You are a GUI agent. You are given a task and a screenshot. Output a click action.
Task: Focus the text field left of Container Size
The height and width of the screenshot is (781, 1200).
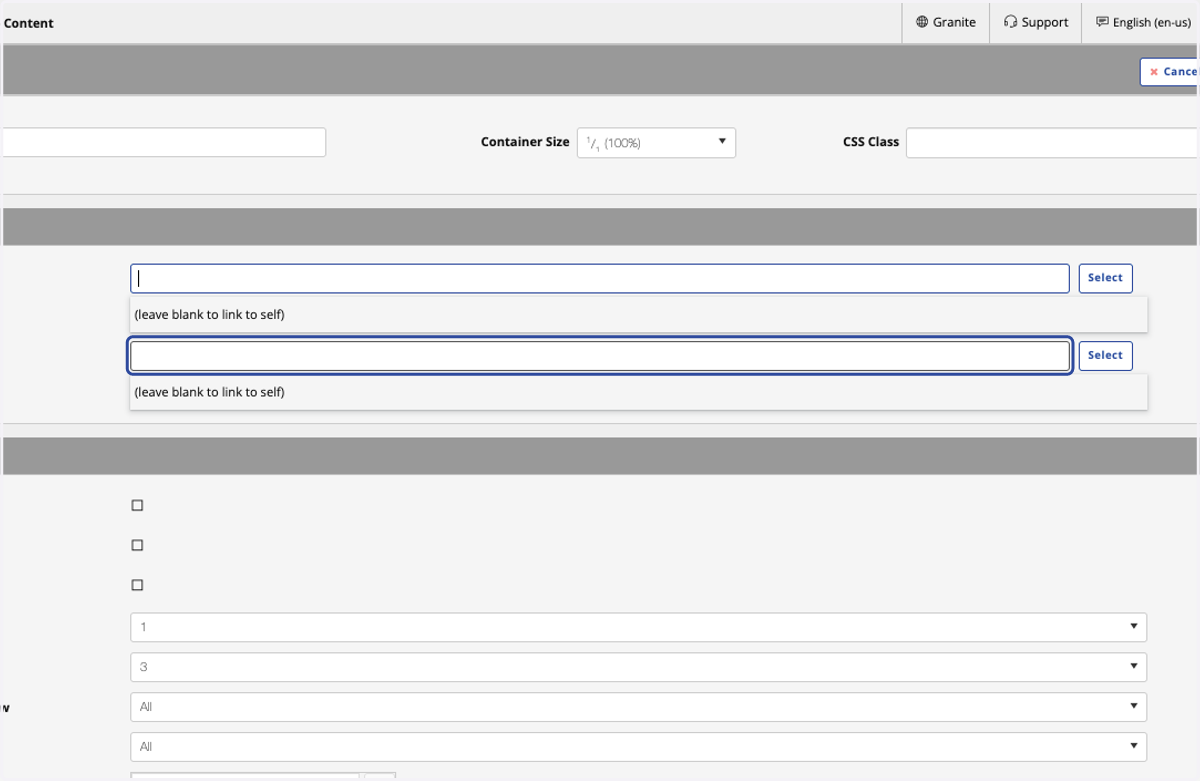(x=163, y=142)
